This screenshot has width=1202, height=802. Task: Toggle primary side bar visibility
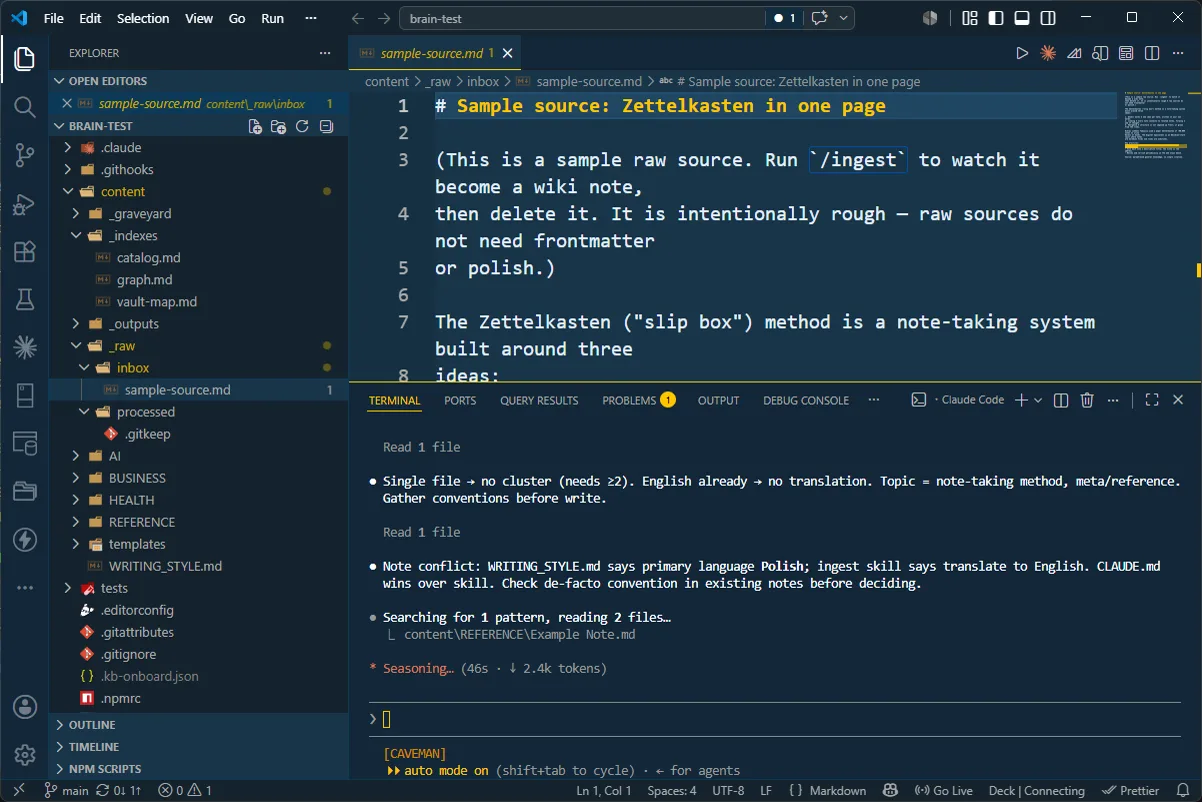coord(996,18)
